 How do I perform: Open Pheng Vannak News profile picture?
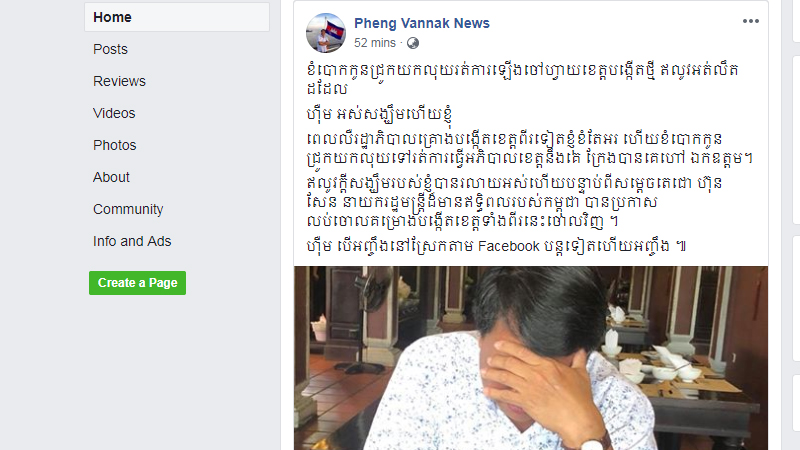pos(326,33)
